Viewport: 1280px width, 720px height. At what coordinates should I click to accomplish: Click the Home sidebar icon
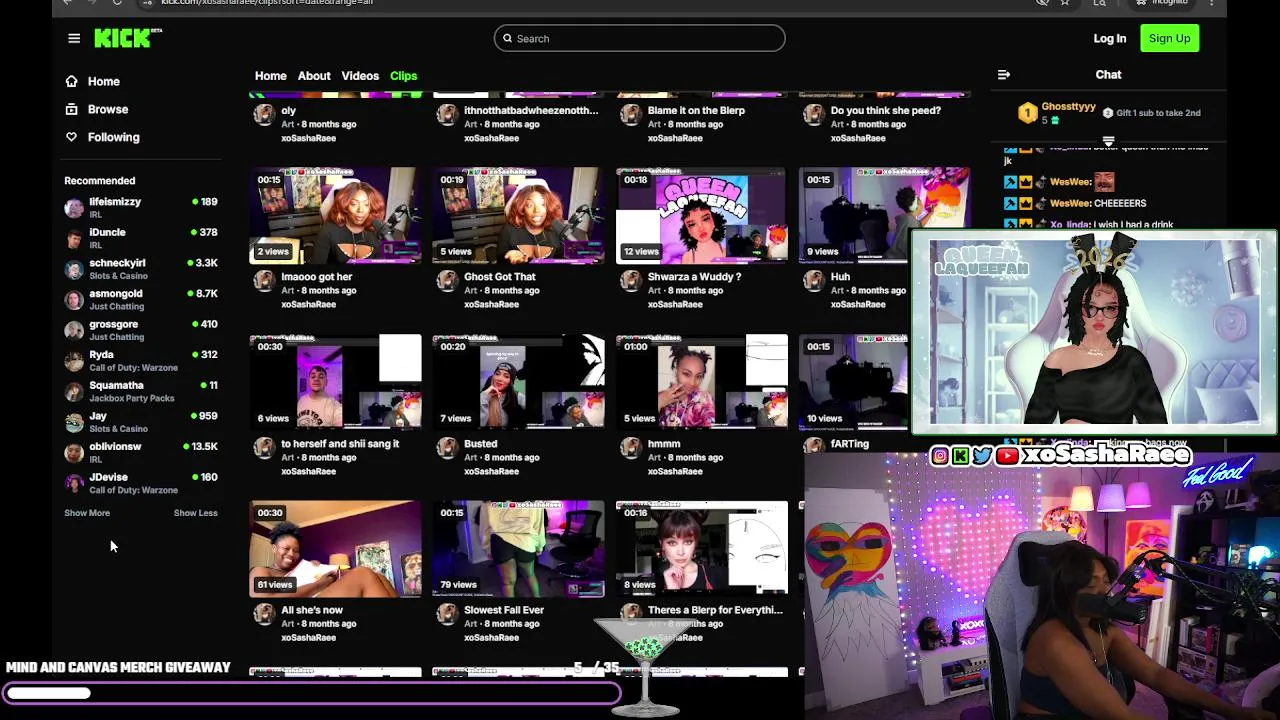coord(71,82)
